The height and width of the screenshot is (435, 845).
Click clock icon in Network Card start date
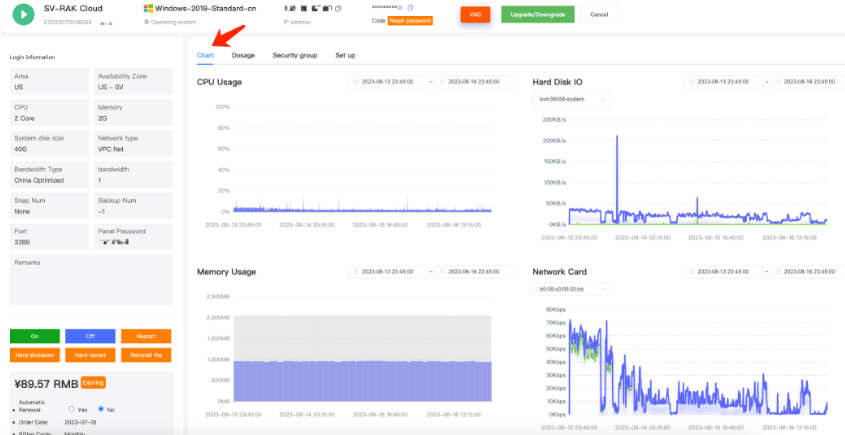coord(691,272)
